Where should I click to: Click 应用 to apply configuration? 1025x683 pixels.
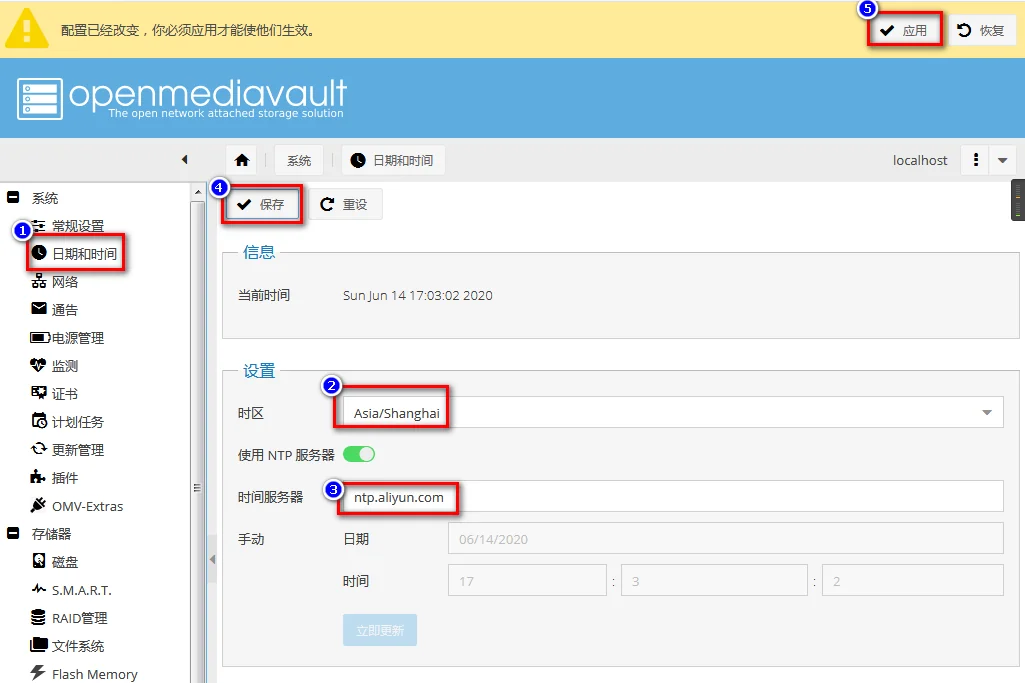[905, 30]
